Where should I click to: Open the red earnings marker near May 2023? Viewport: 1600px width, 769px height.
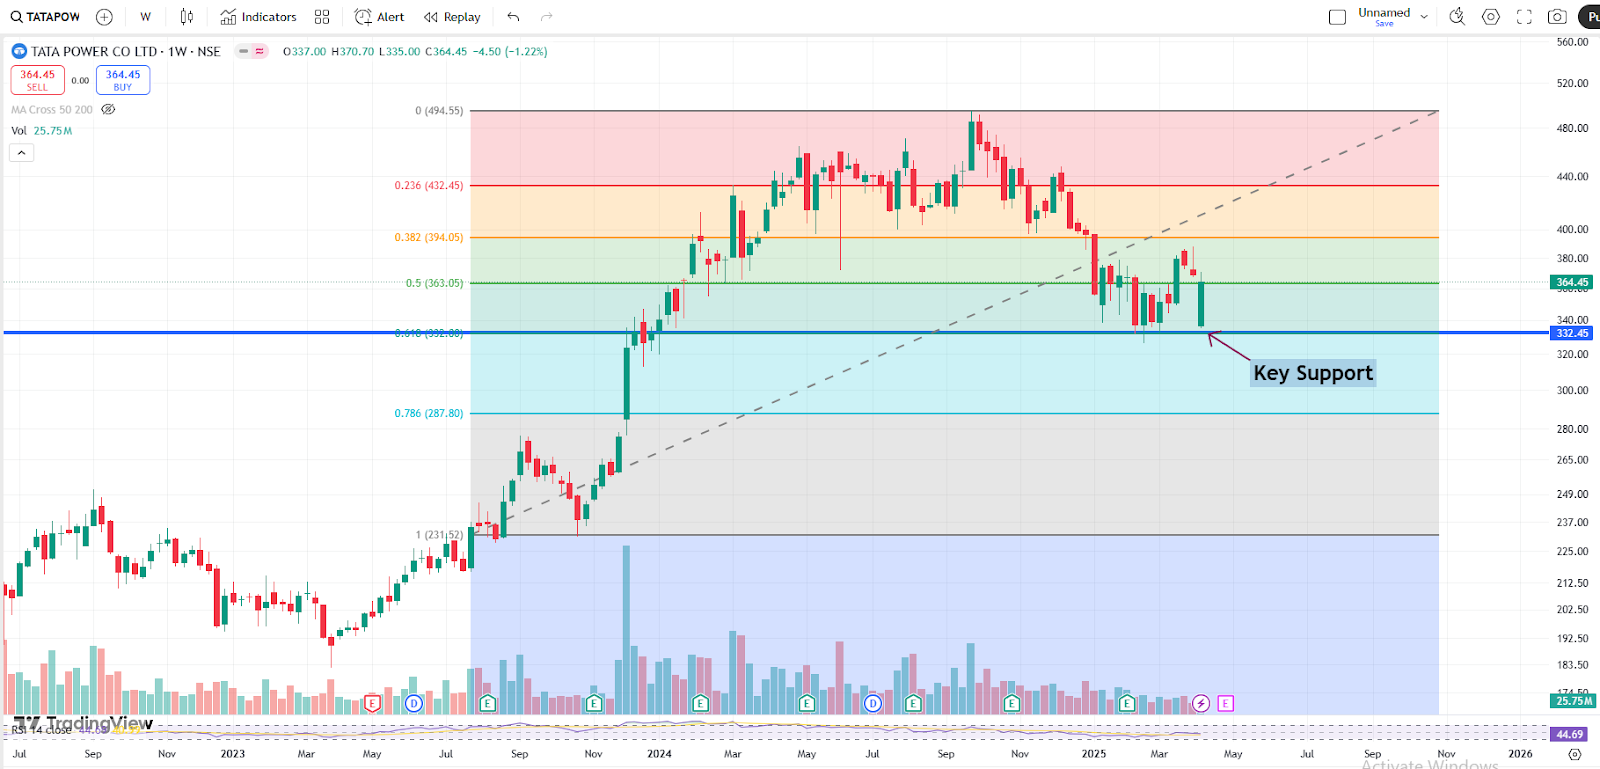point(372,703)
